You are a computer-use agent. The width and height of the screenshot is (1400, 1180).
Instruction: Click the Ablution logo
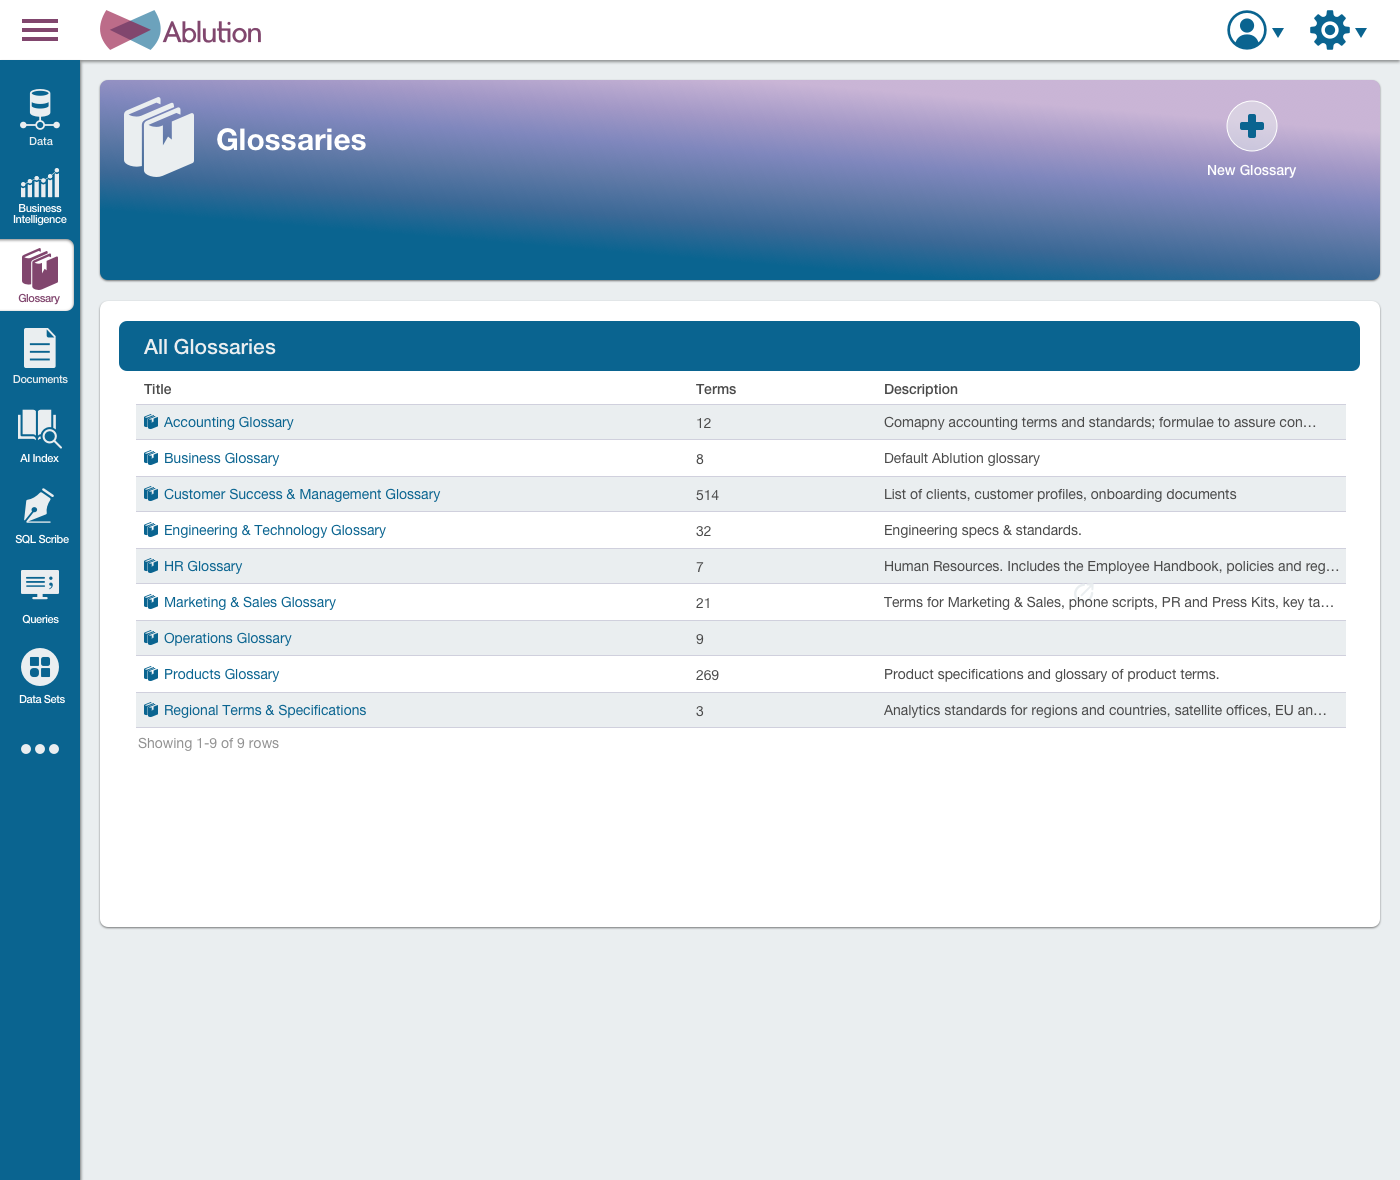click(181, 31)
